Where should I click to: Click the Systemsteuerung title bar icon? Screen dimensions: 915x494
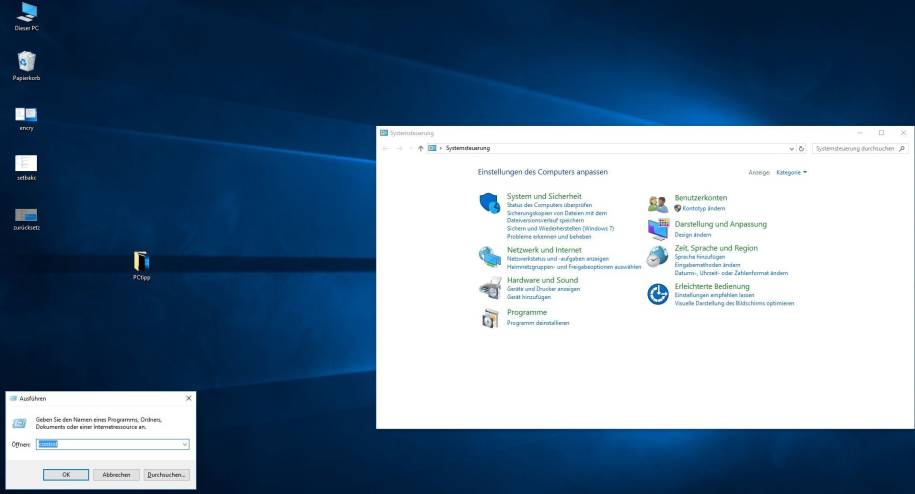(384, 133)
